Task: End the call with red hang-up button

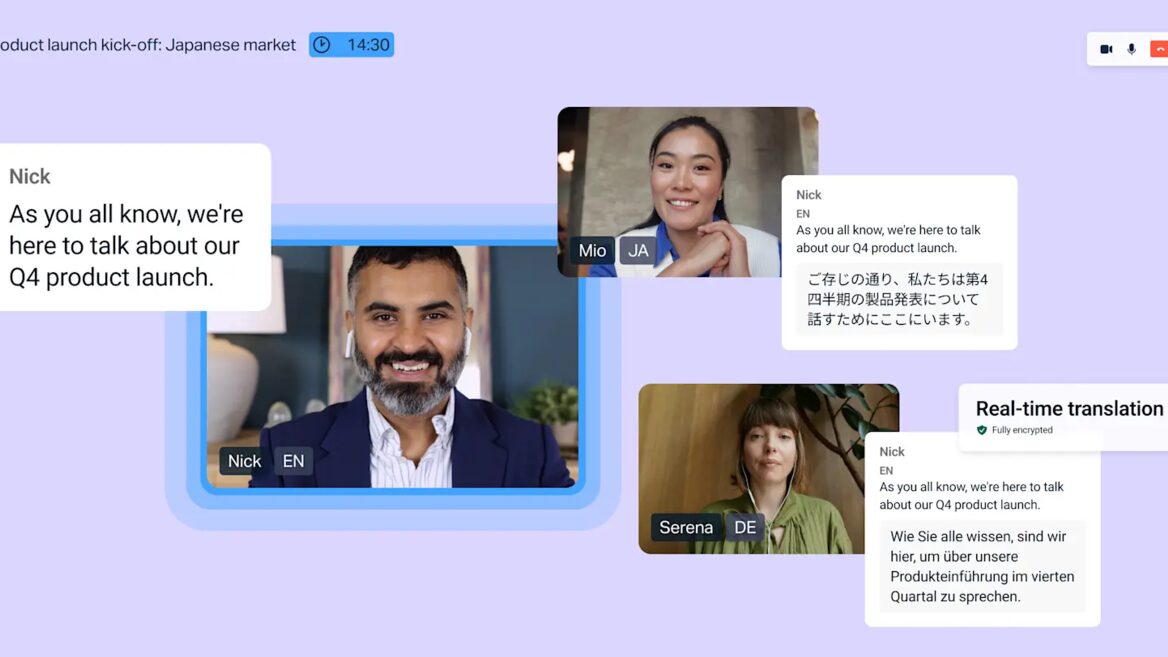Action: point(1159,49)
